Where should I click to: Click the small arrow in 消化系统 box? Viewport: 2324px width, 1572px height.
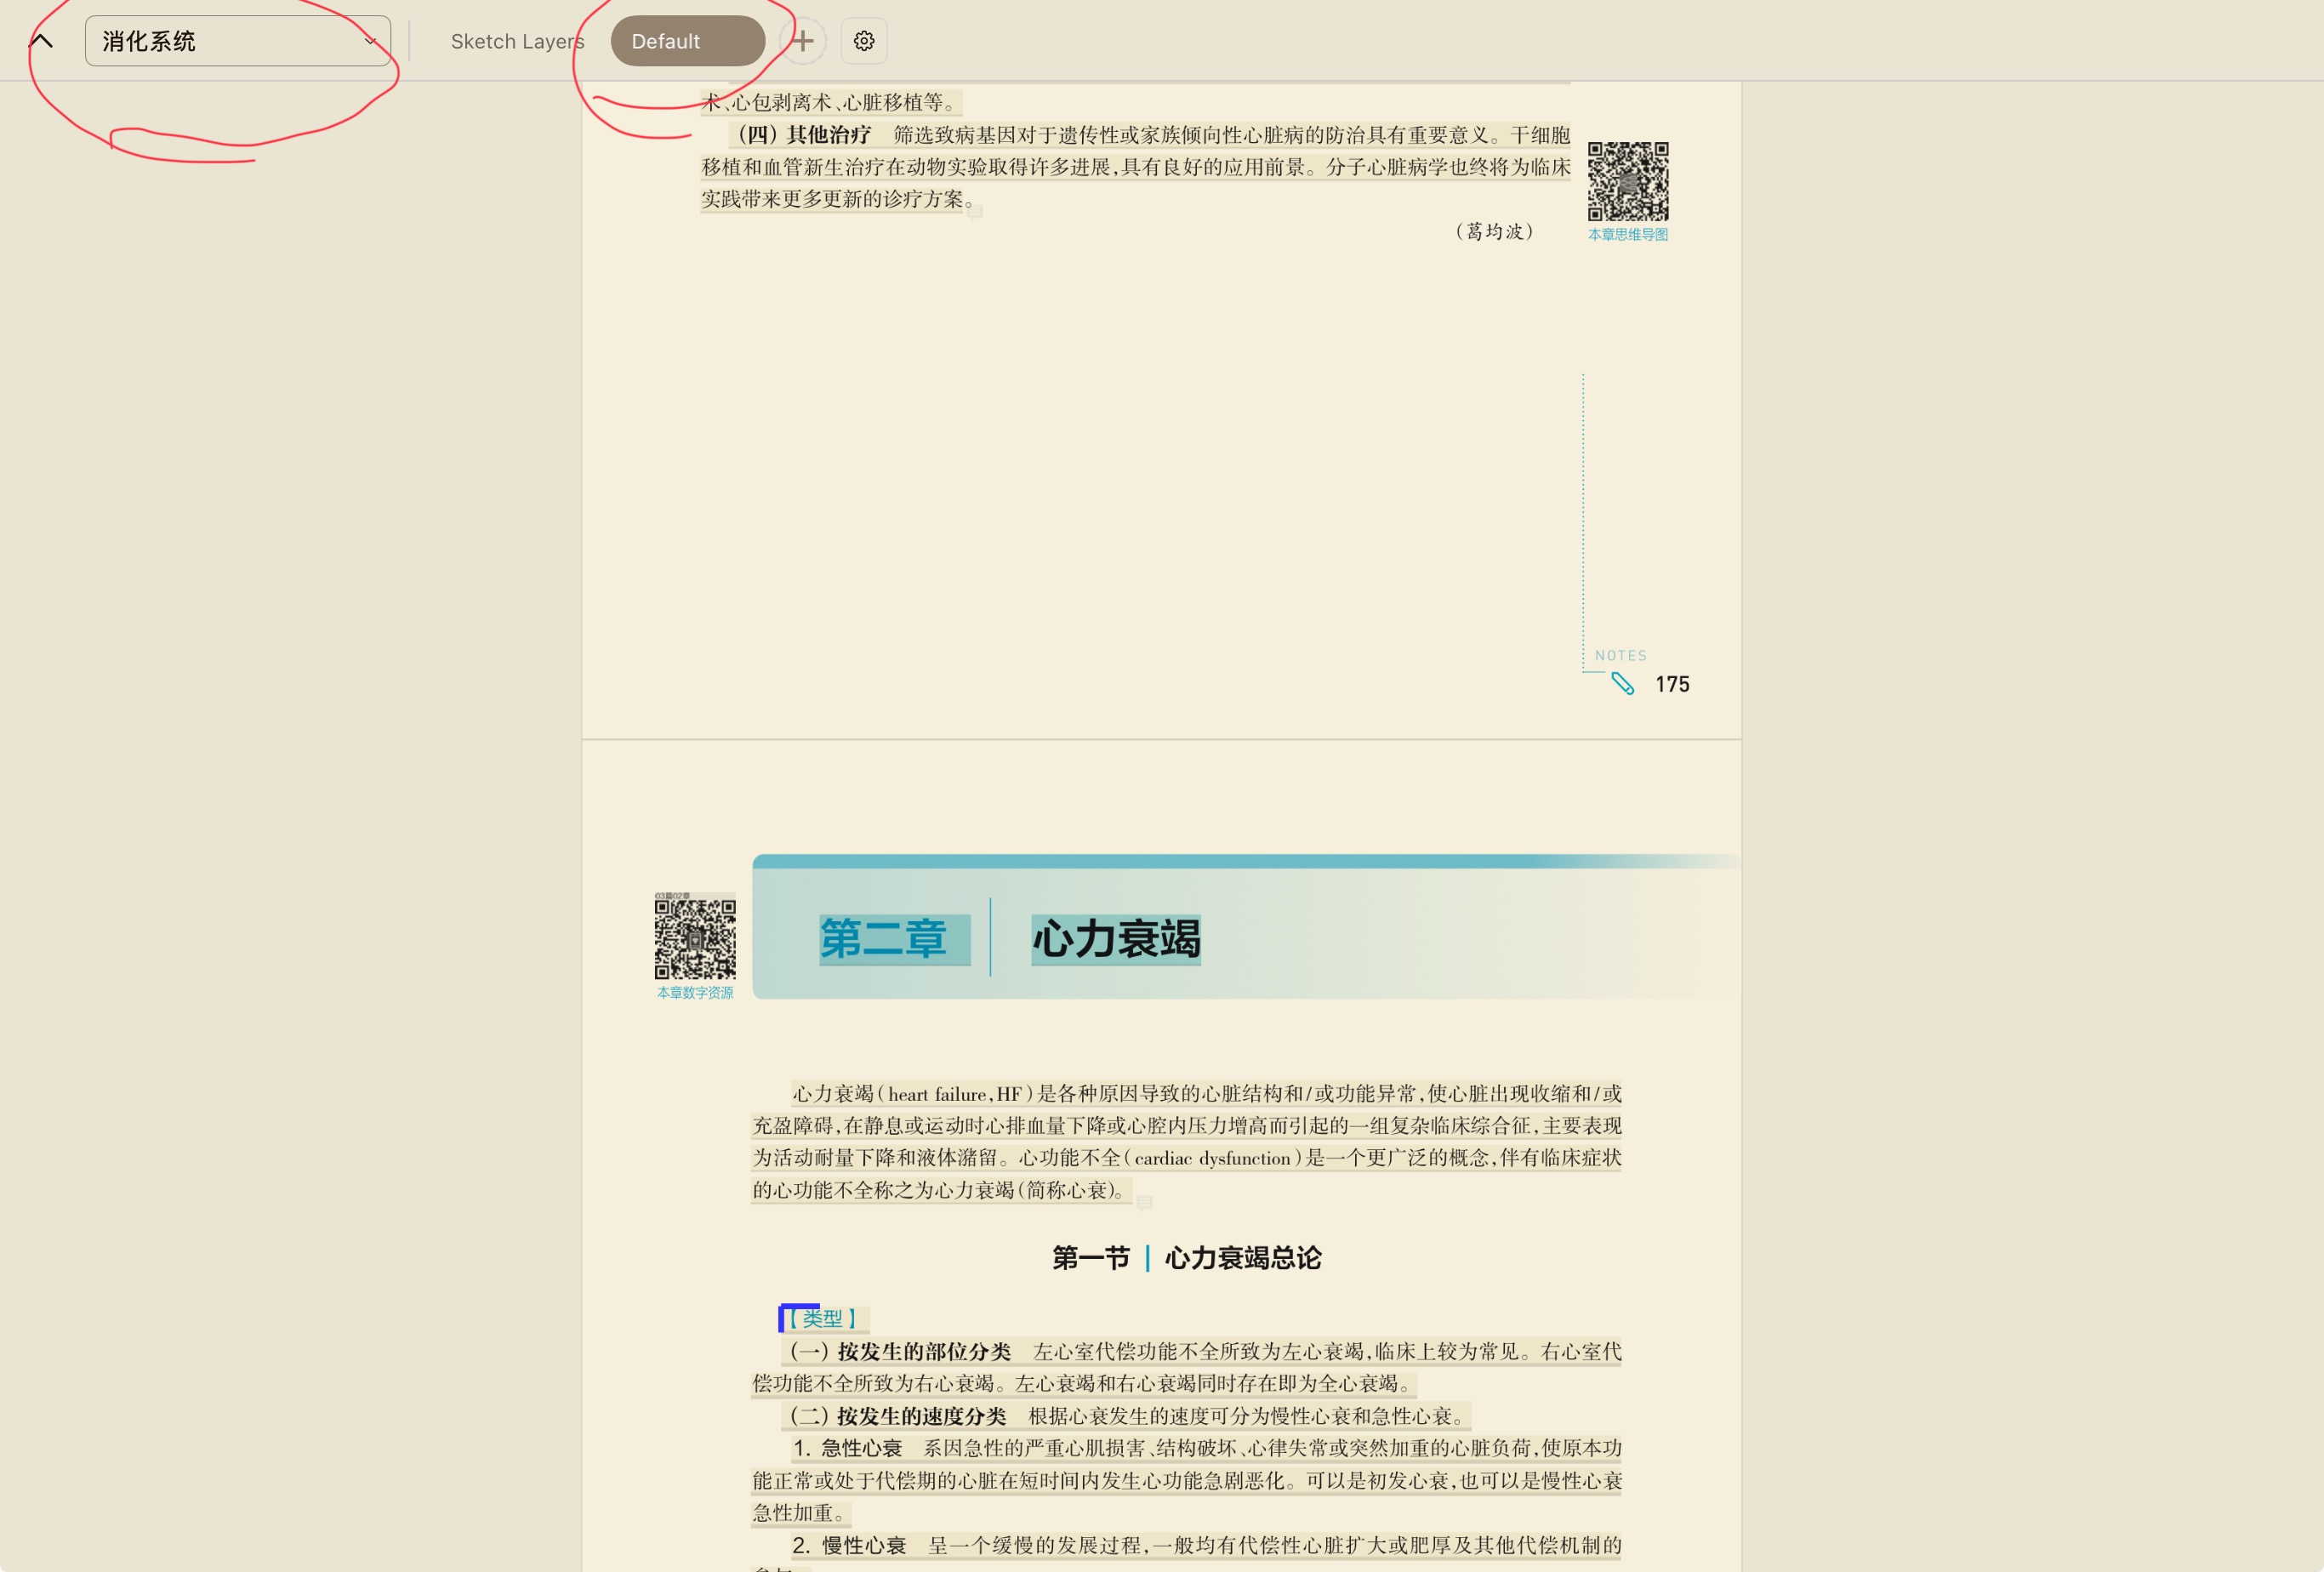coord(370,41)
